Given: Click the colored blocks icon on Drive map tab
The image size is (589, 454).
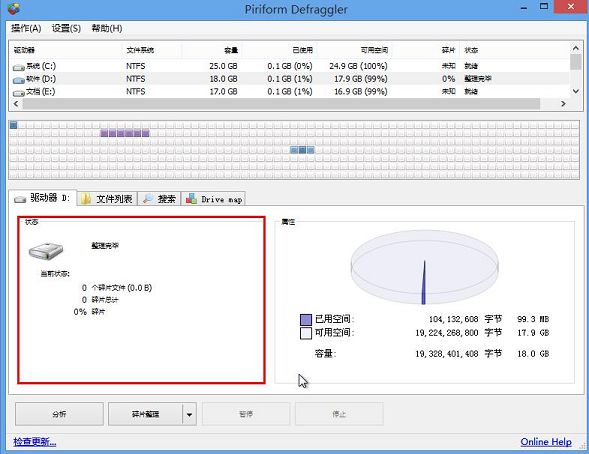Looking at the screenshot, I should tap(191, 198).
